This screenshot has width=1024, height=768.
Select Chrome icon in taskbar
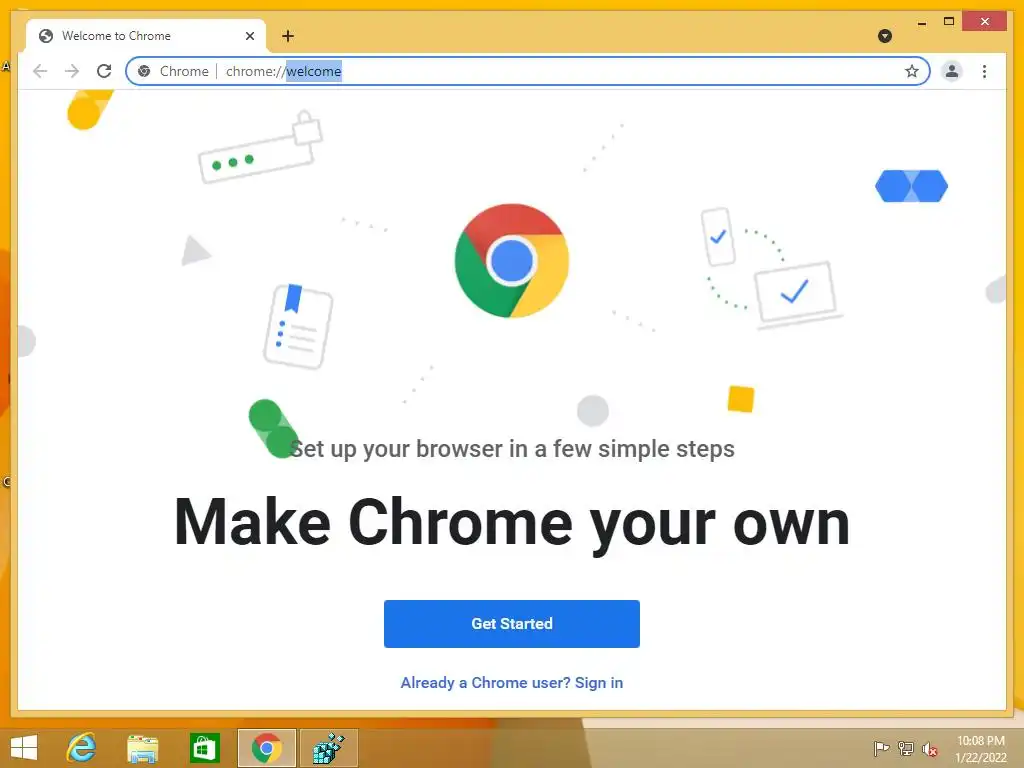point(266,748)
